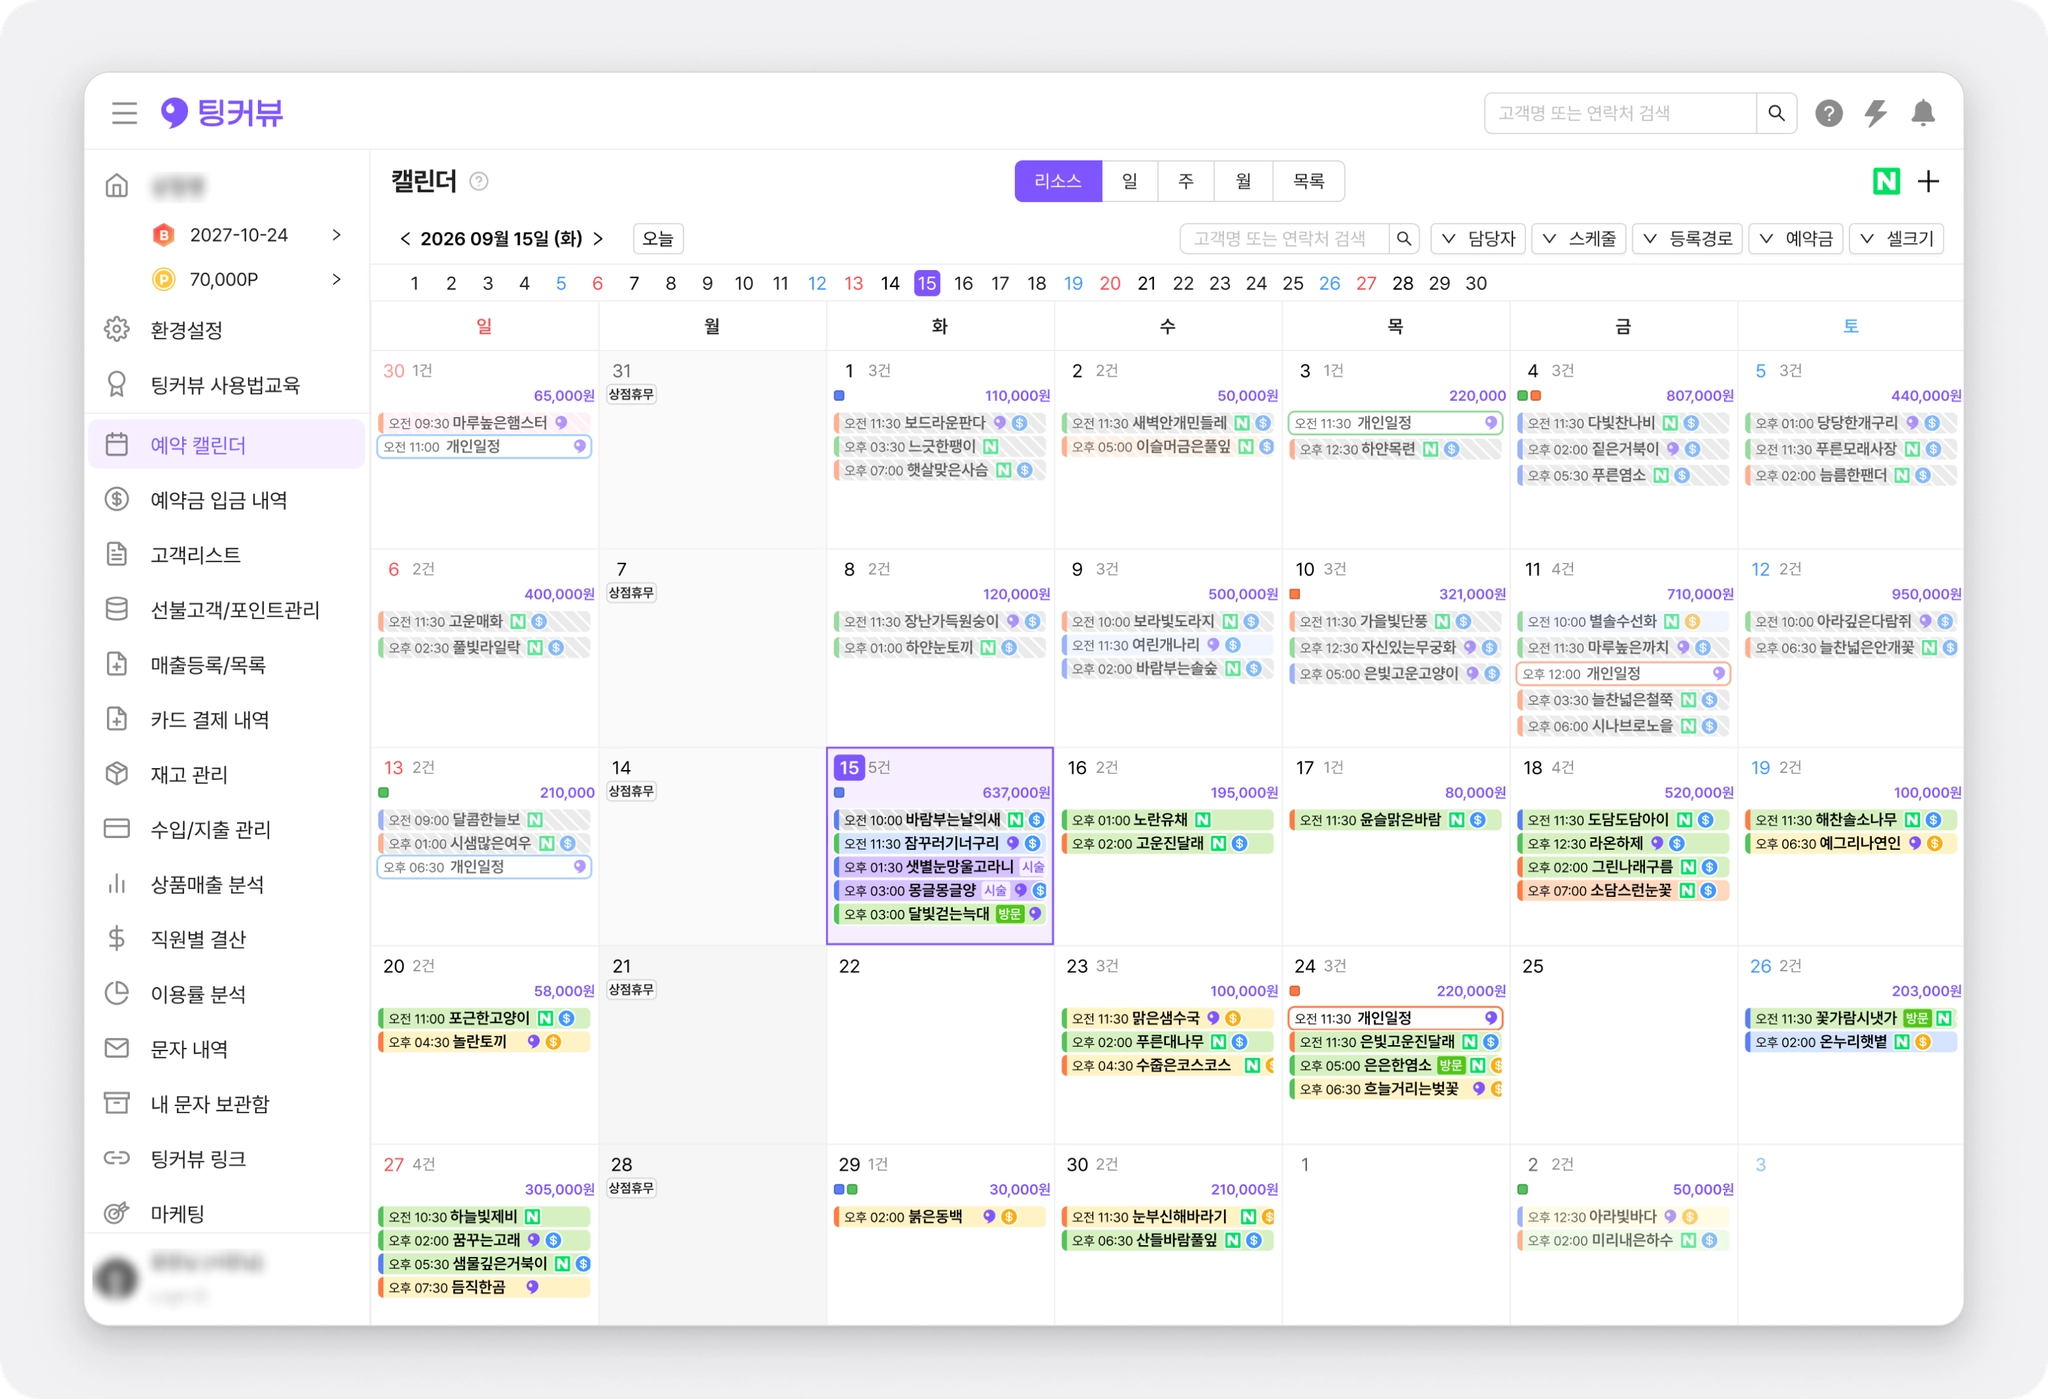Switch to 목록 view tab
Viewport: 2048px width, 1399px height.
[x=1308, y=181]
